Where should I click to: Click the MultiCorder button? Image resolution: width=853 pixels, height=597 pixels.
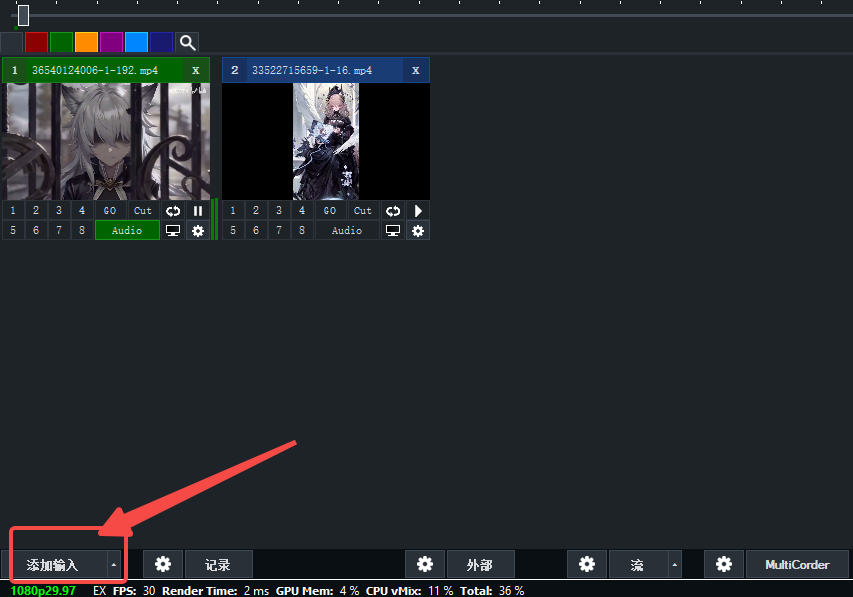[x=797, y=565]
